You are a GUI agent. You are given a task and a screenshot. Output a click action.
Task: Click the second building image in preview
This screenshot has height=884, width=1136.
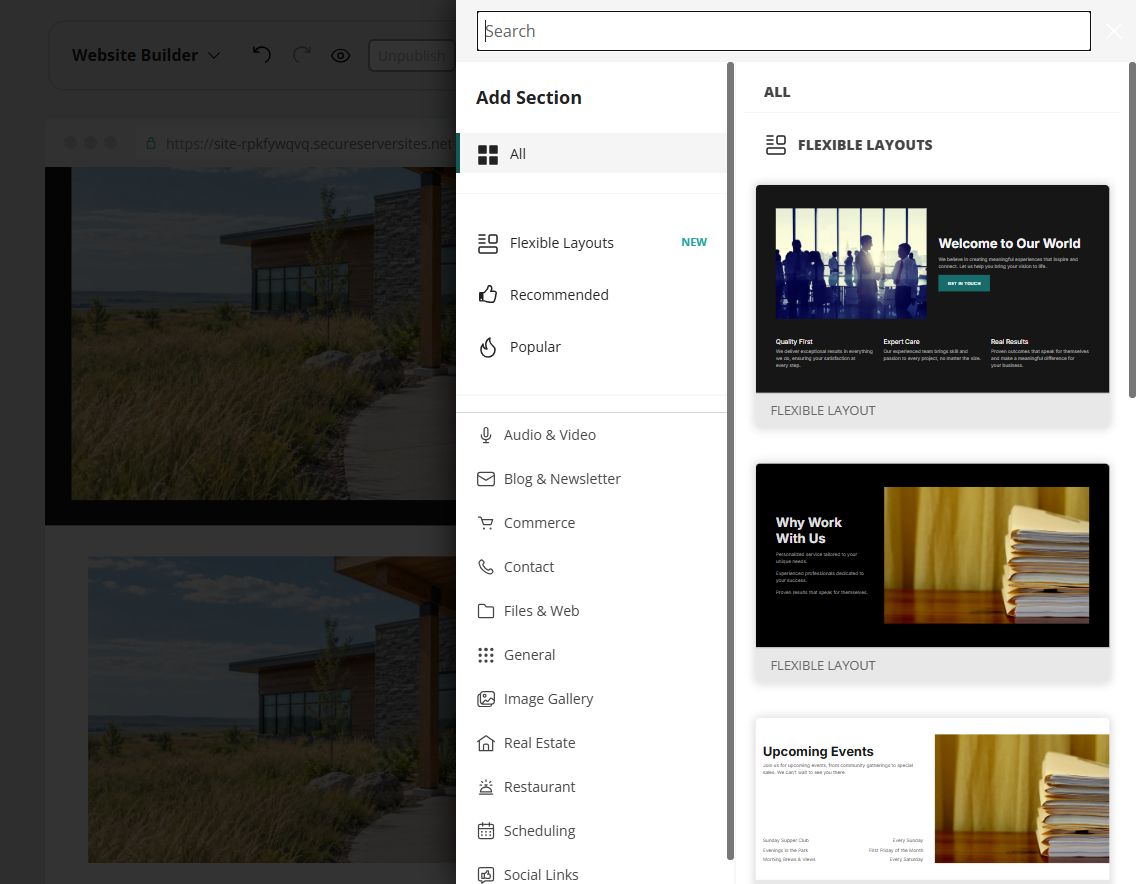click(x=272, y=709)
